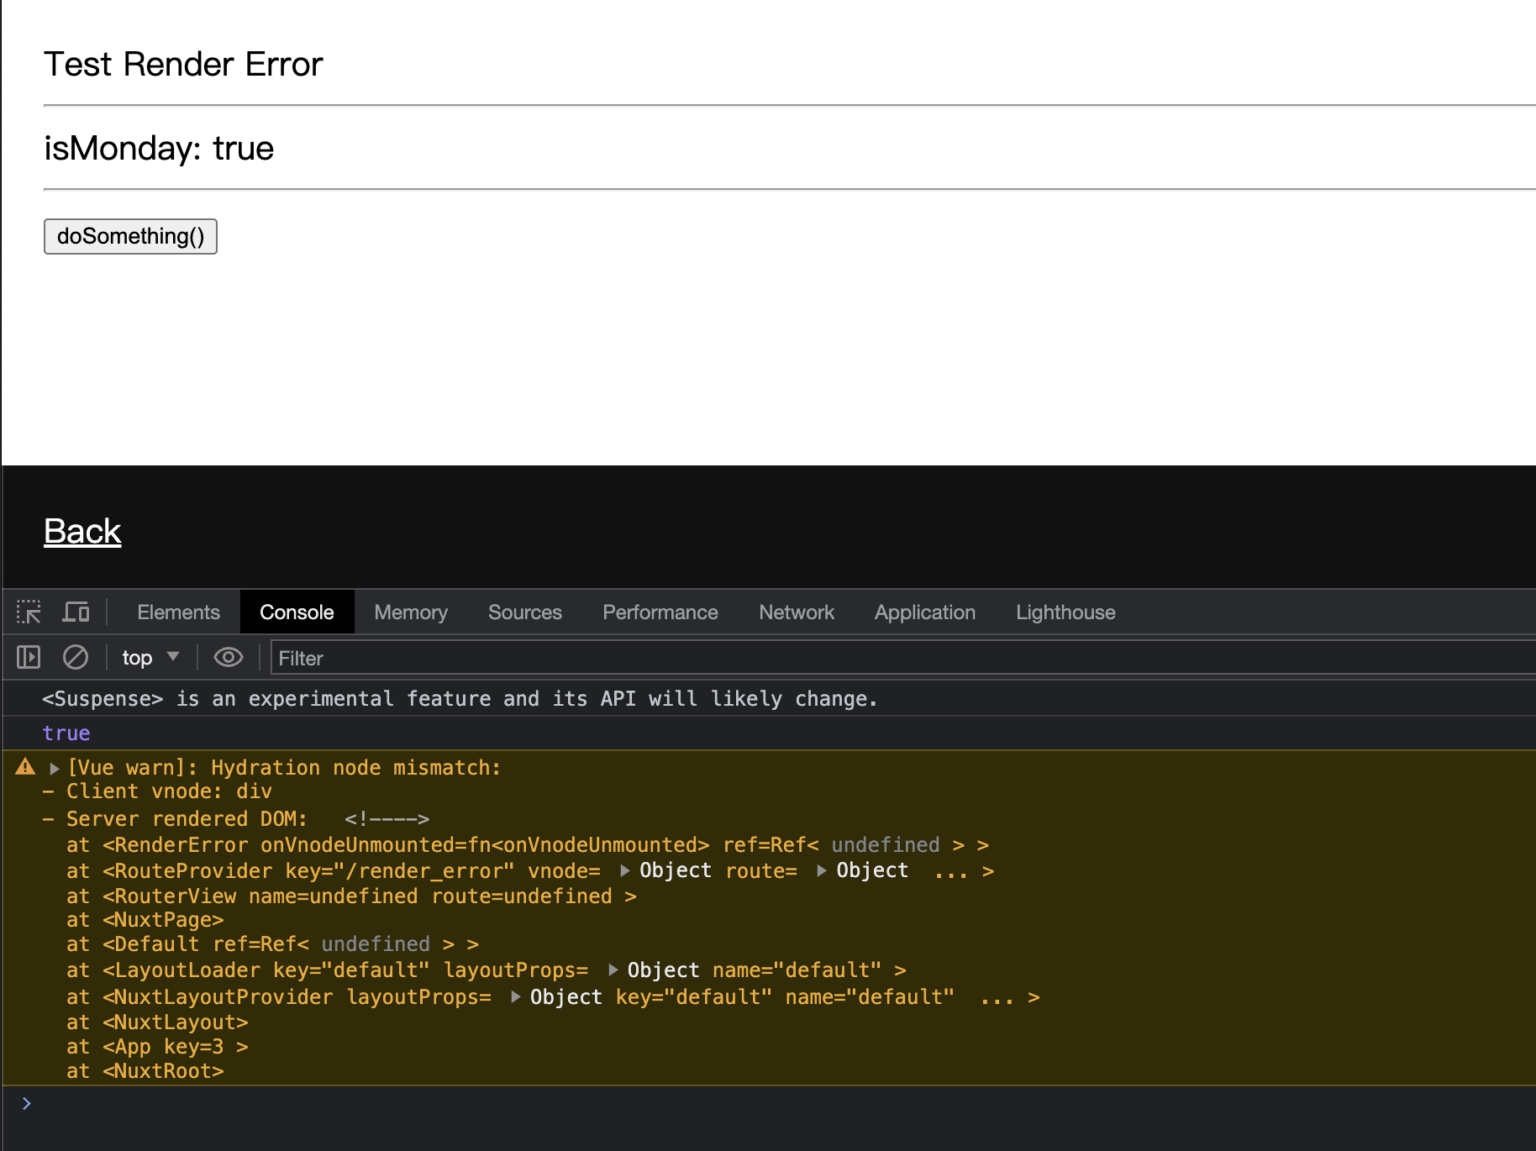
Task: Expand the Vue warn hydration mismatch message
Action: tap(55, 768)
